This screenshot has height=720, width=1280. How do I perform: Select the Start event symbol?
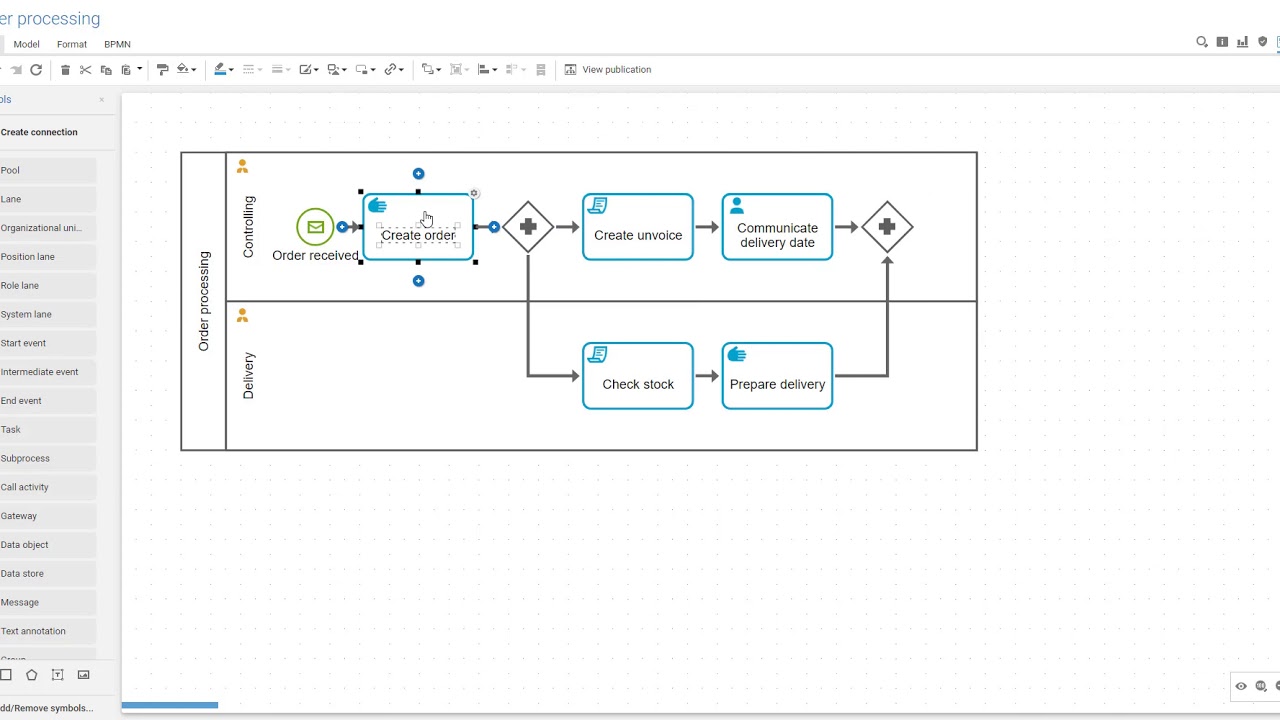(48, 343)
